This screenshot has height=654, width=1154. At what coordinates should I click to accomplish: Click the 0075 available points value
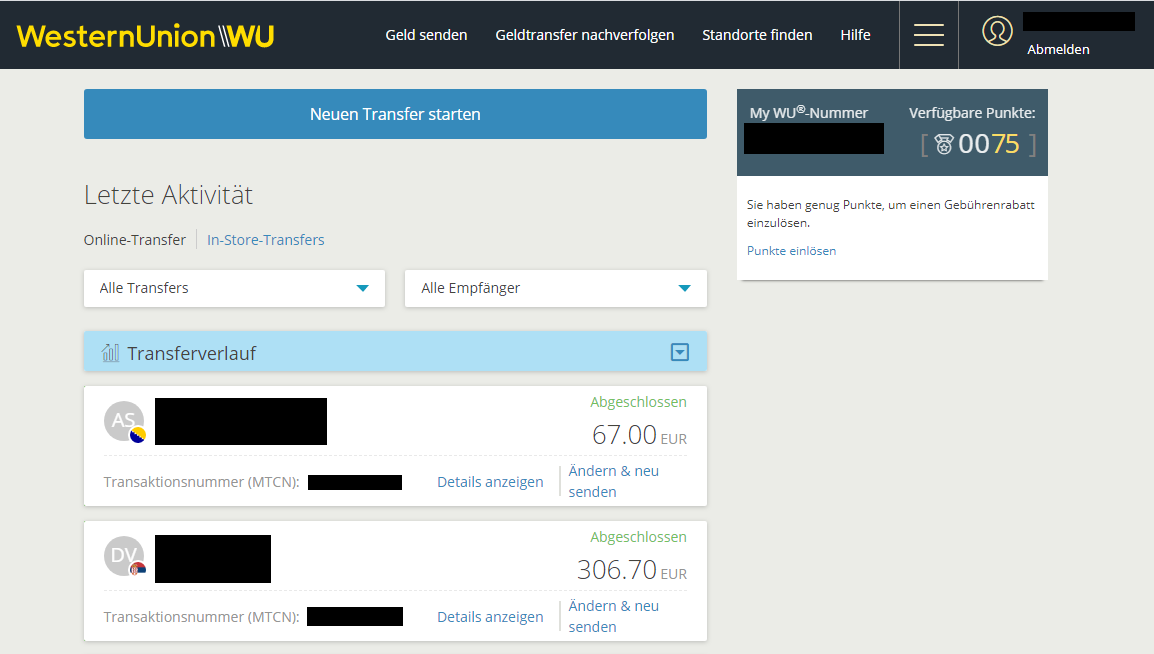988,144
